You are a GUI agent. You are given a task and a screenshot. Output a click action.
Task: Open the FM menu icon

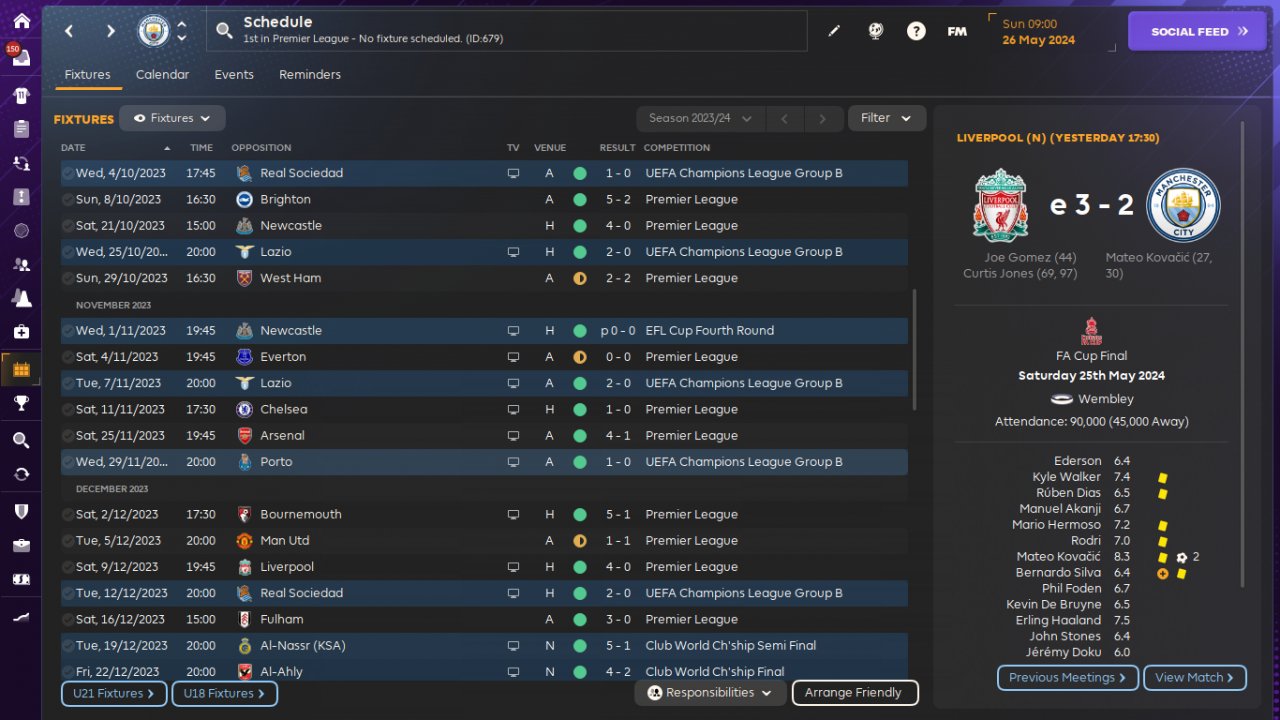[x=957, y=31]
